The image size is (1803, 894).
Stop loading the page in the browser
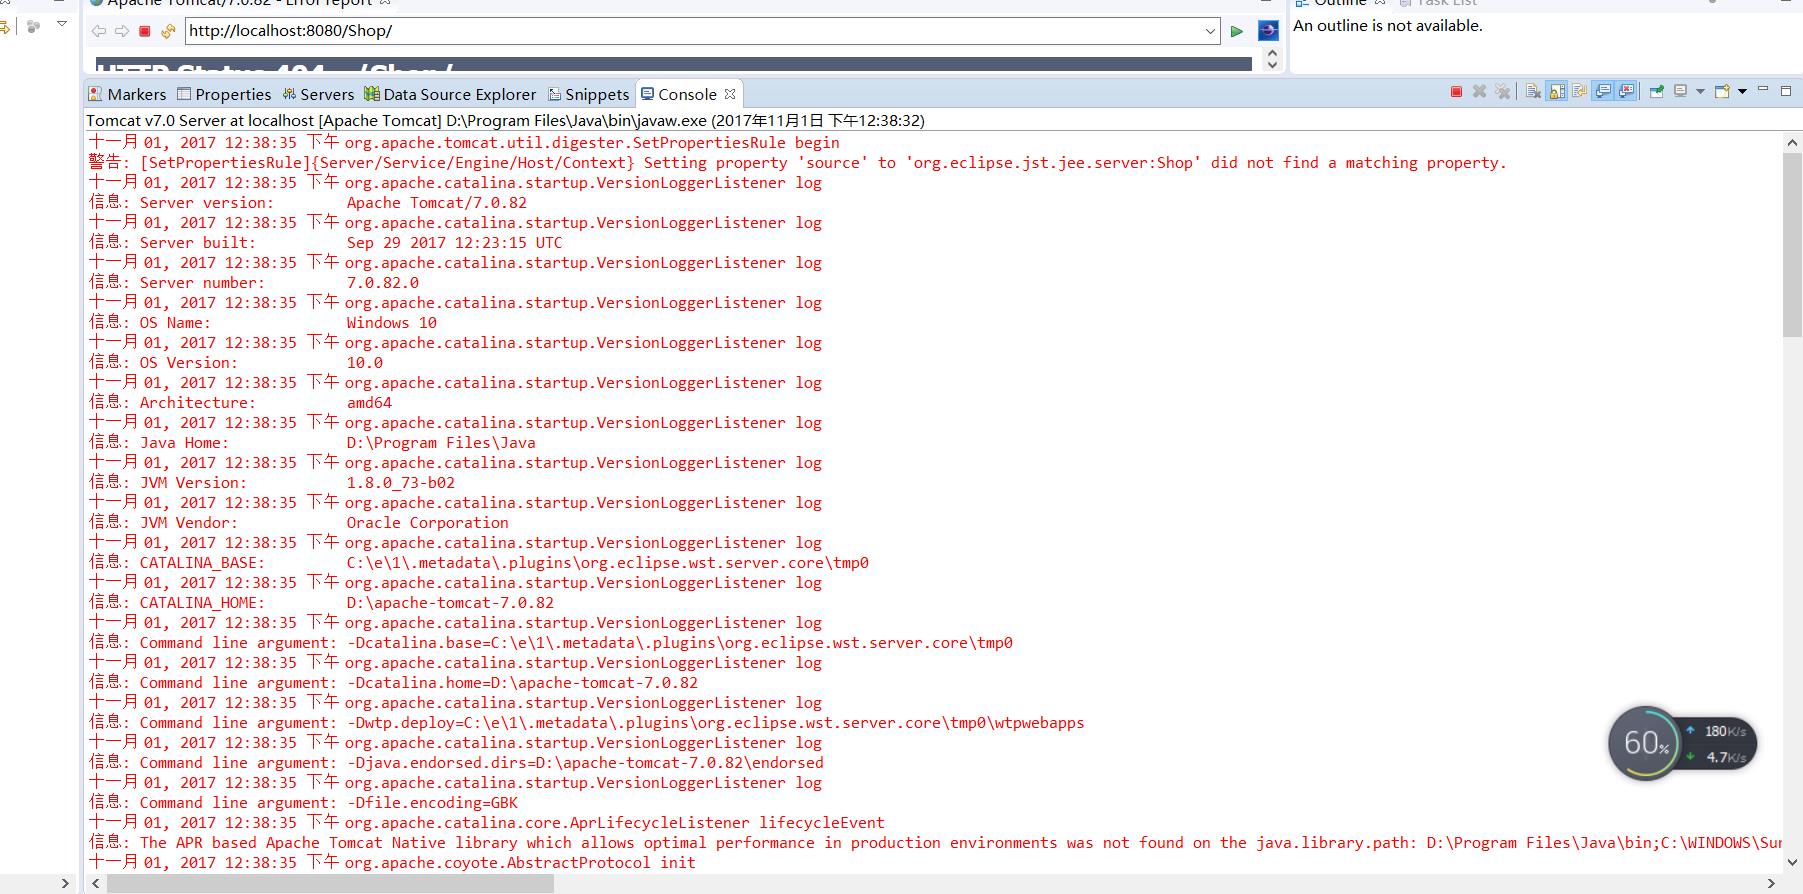144,31
